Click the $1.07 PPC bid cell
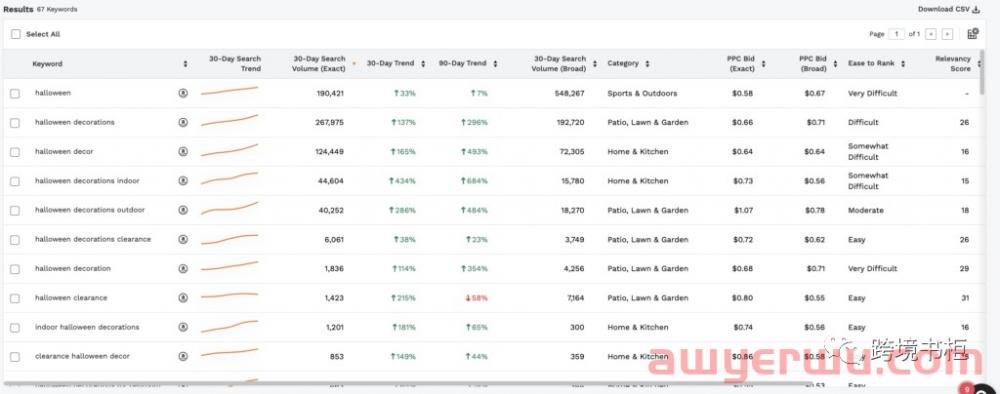 pyautogui.click(x=742, y=210)
